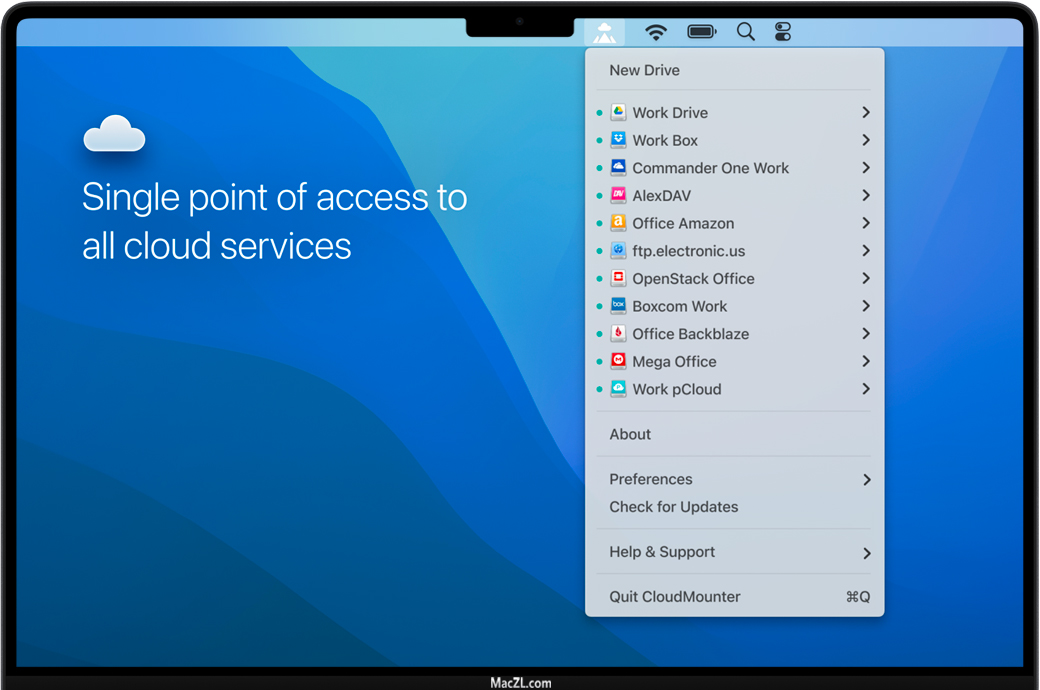The width and height of the screenshot is (1040, 690).
Task: Select Check for Updates
Action: pos(674,507)
